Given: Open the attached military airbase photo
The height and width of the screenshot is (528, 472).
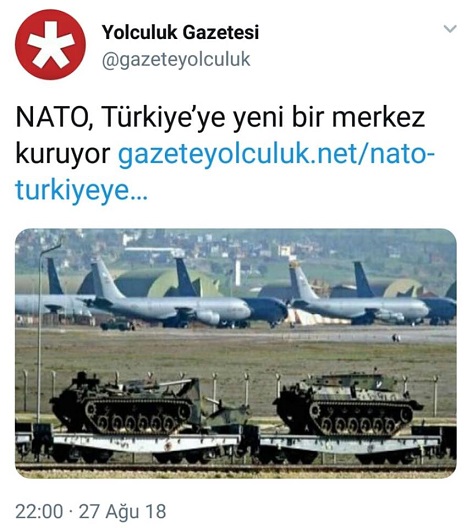Looking at the screenshot, I should tap(236, 353).
